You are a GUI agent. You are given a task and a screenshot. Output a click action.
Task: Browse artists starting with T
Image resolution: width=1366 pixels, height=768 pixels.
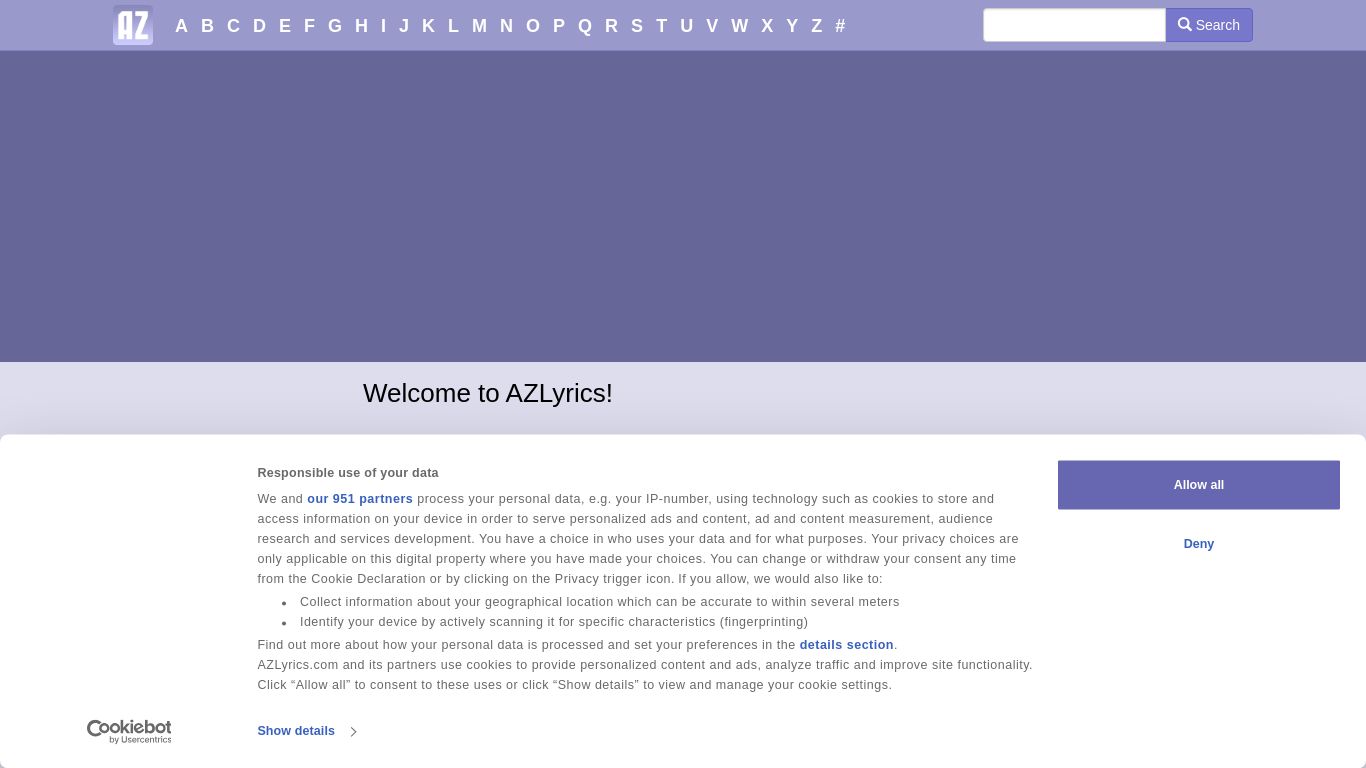[x=661, y=26]
